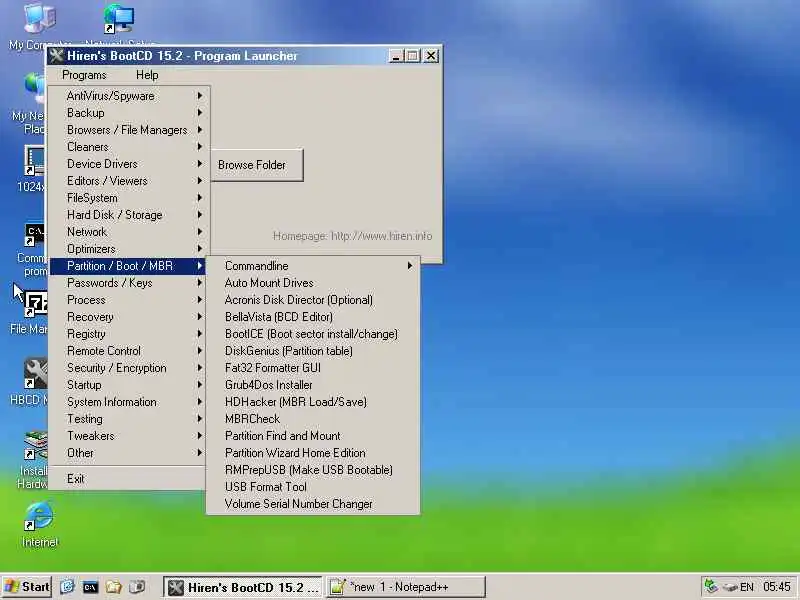This screenshot has height=600, width=800.
Task: Switch to new 1 - Notepad++ taskbar button
Action: coord(406,587)
